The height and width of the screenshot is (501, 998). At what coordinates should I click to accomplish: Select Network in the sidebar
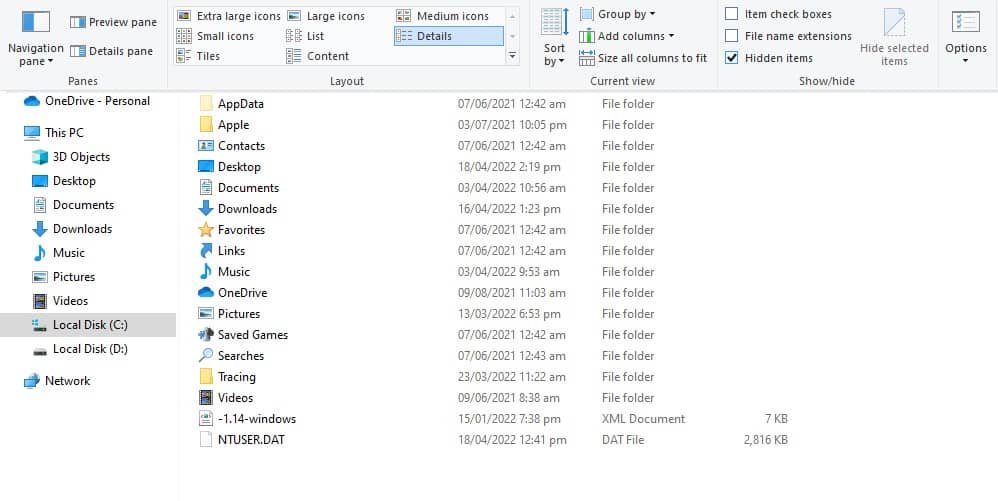click(x=57, y=381)
